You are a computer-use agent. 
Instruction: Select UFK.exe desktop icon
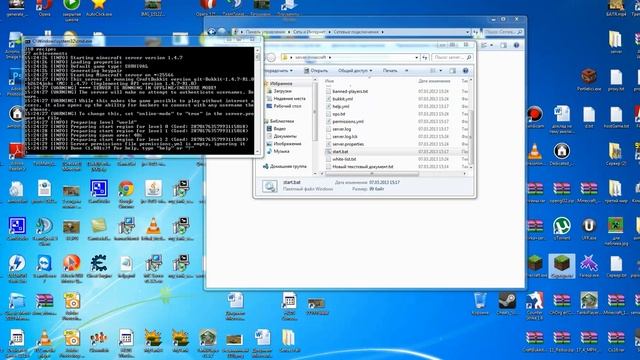(589, 228)
